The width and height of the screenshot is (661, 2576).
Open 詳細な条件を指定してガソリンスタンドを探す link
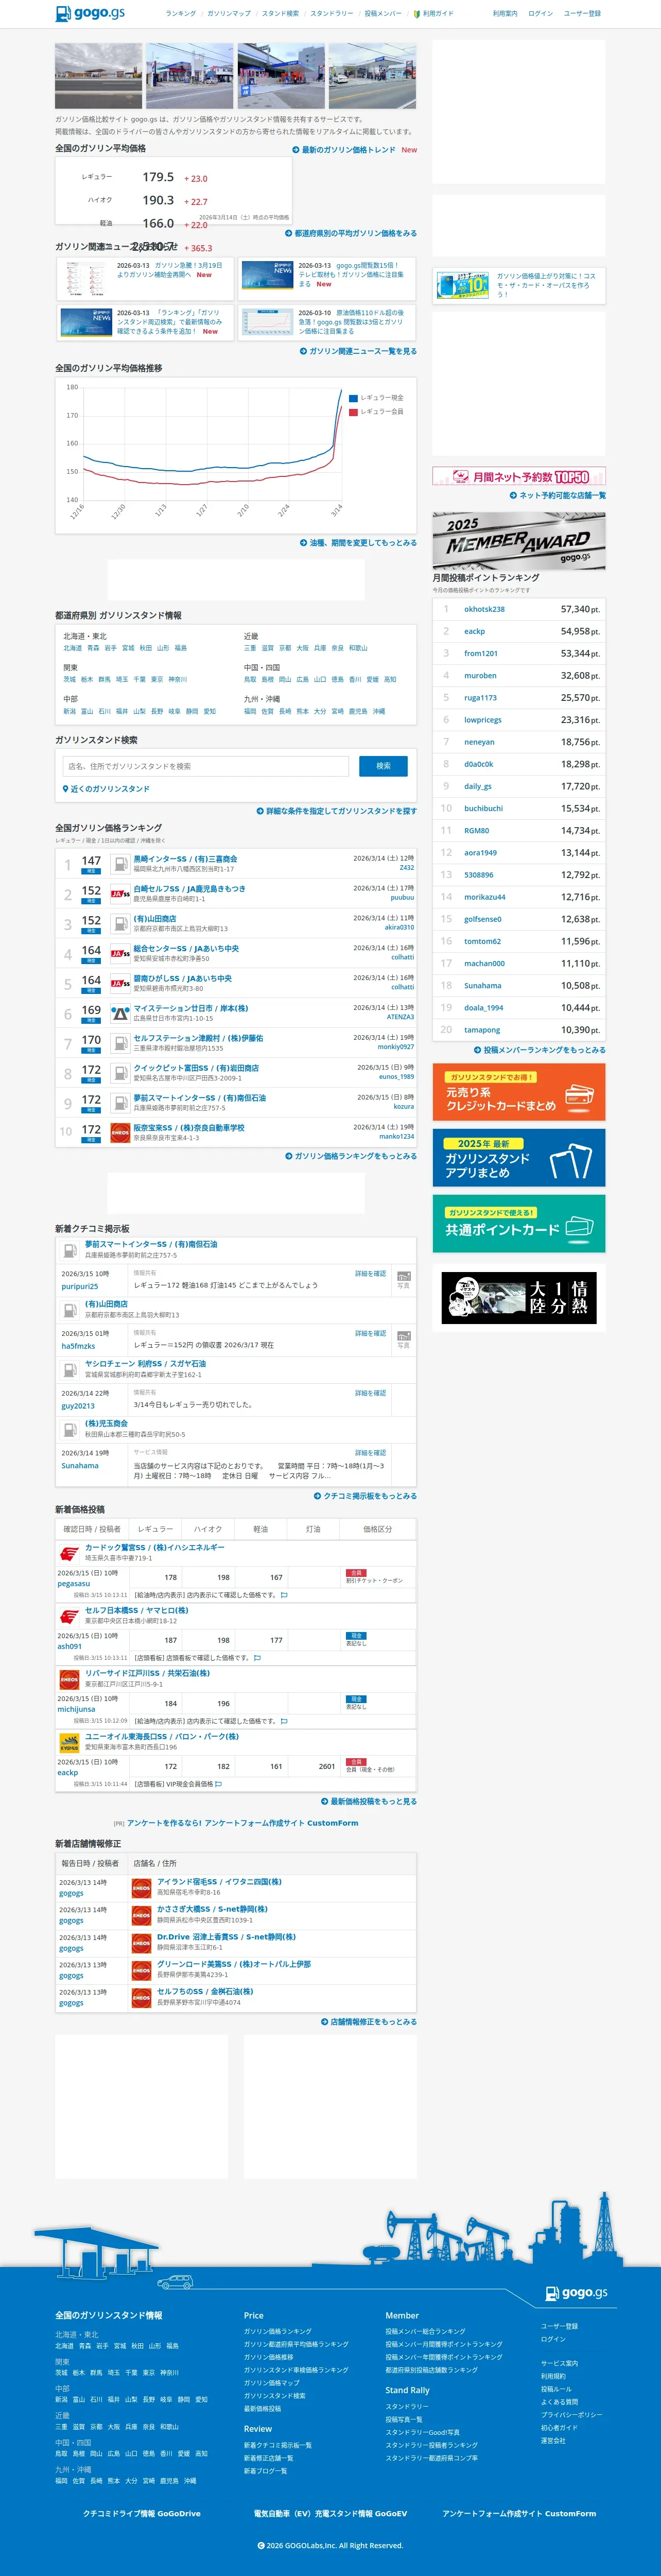pyautogui.click(x=337, y=811)
